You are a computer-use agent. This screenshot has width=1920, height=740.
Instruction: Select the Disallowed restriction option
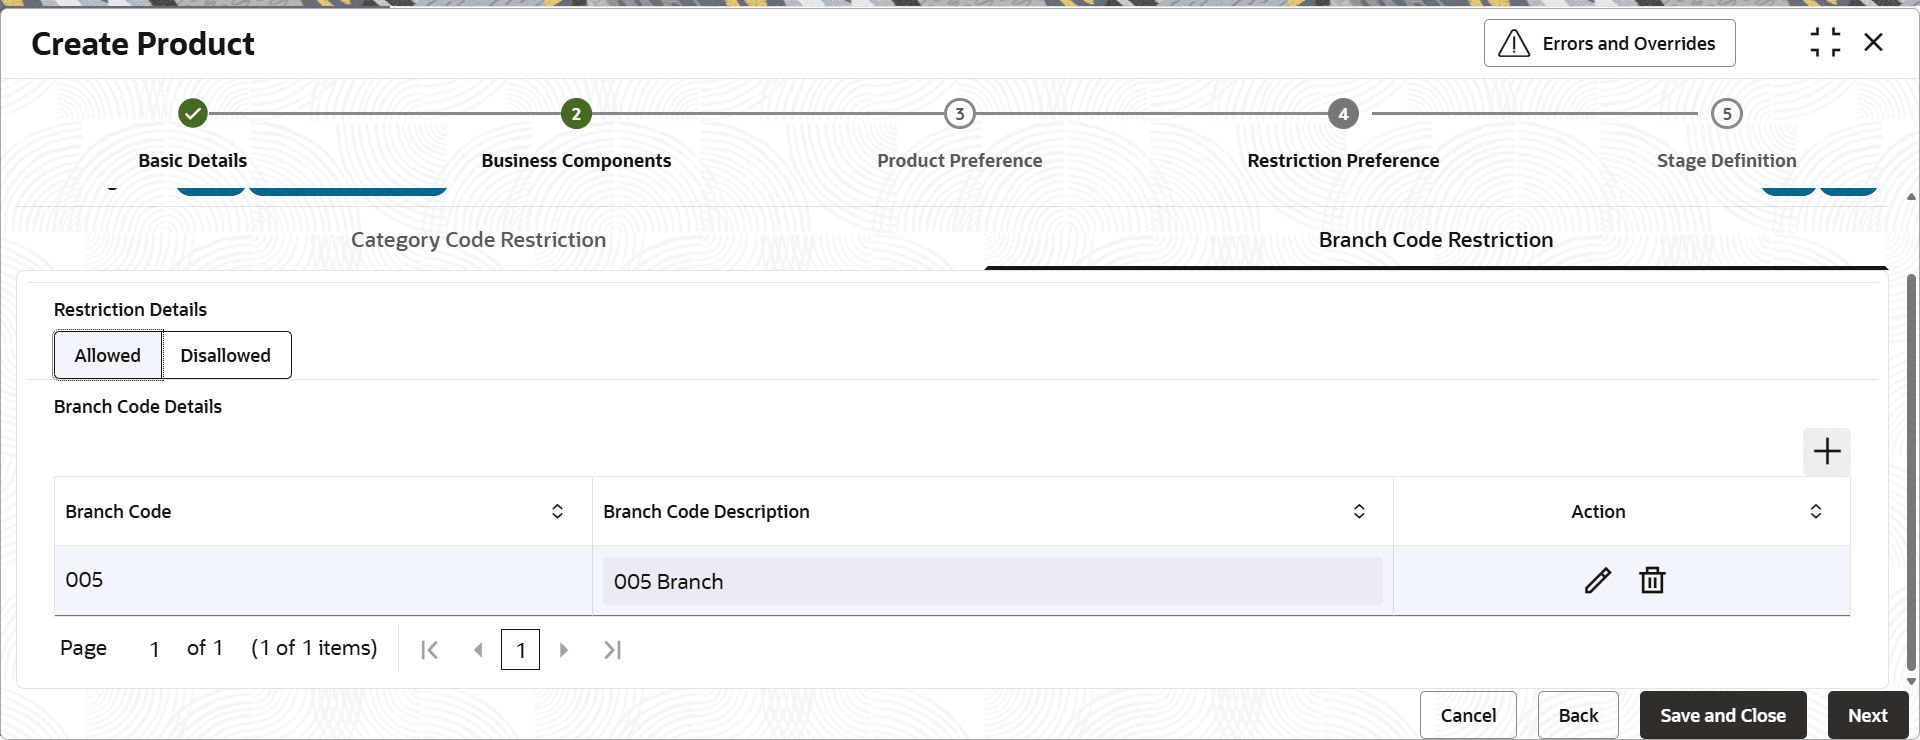coord(226,356)
